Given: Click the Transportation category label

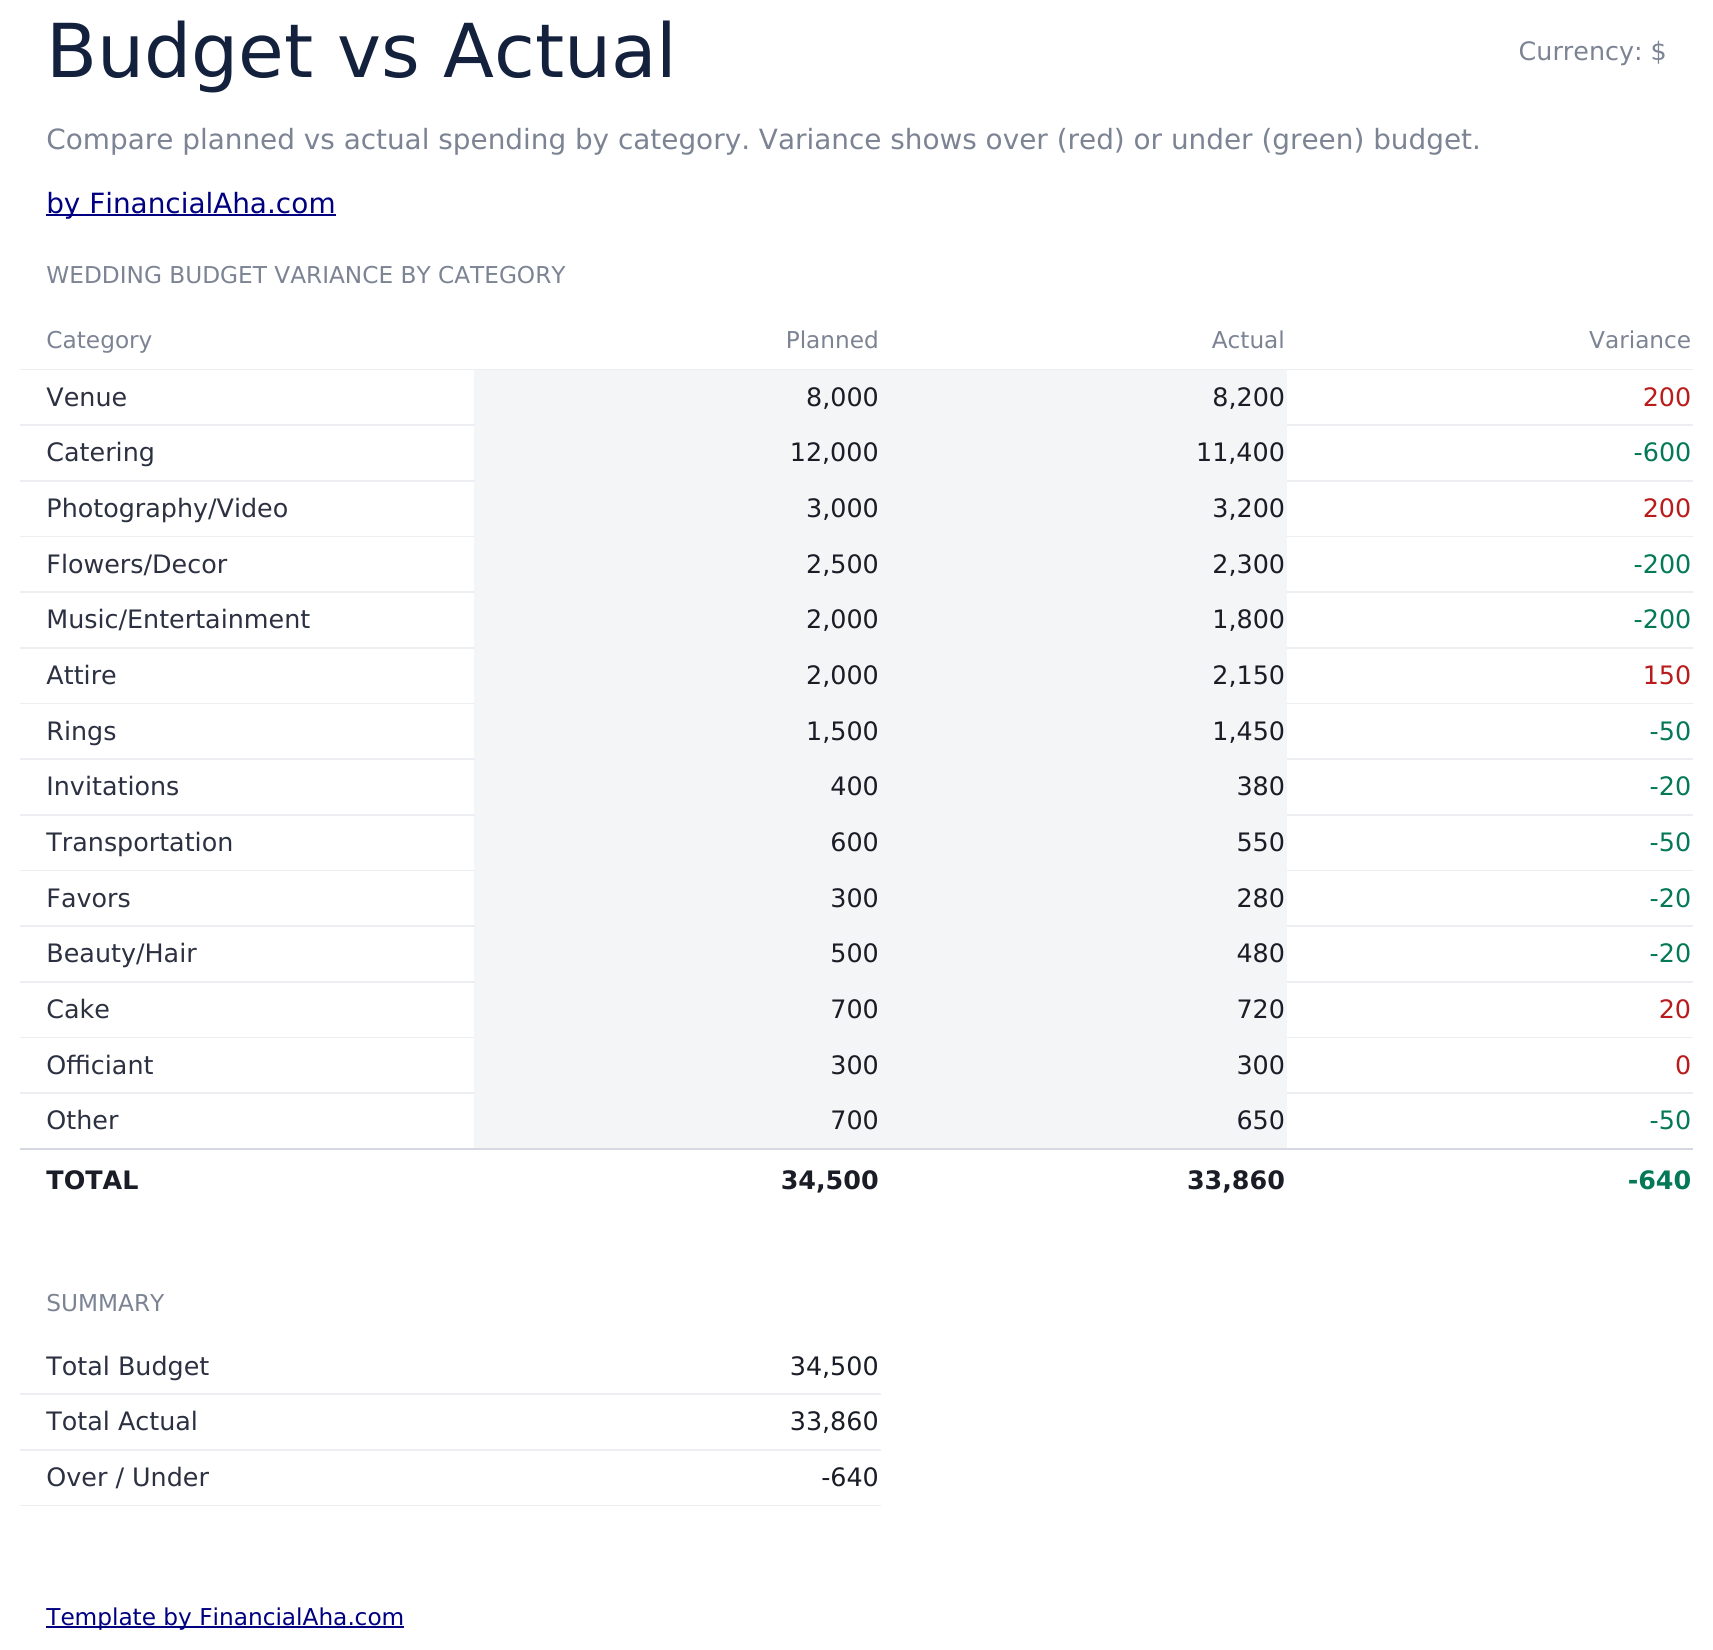Looking at the screenshot, I should 140,843.
